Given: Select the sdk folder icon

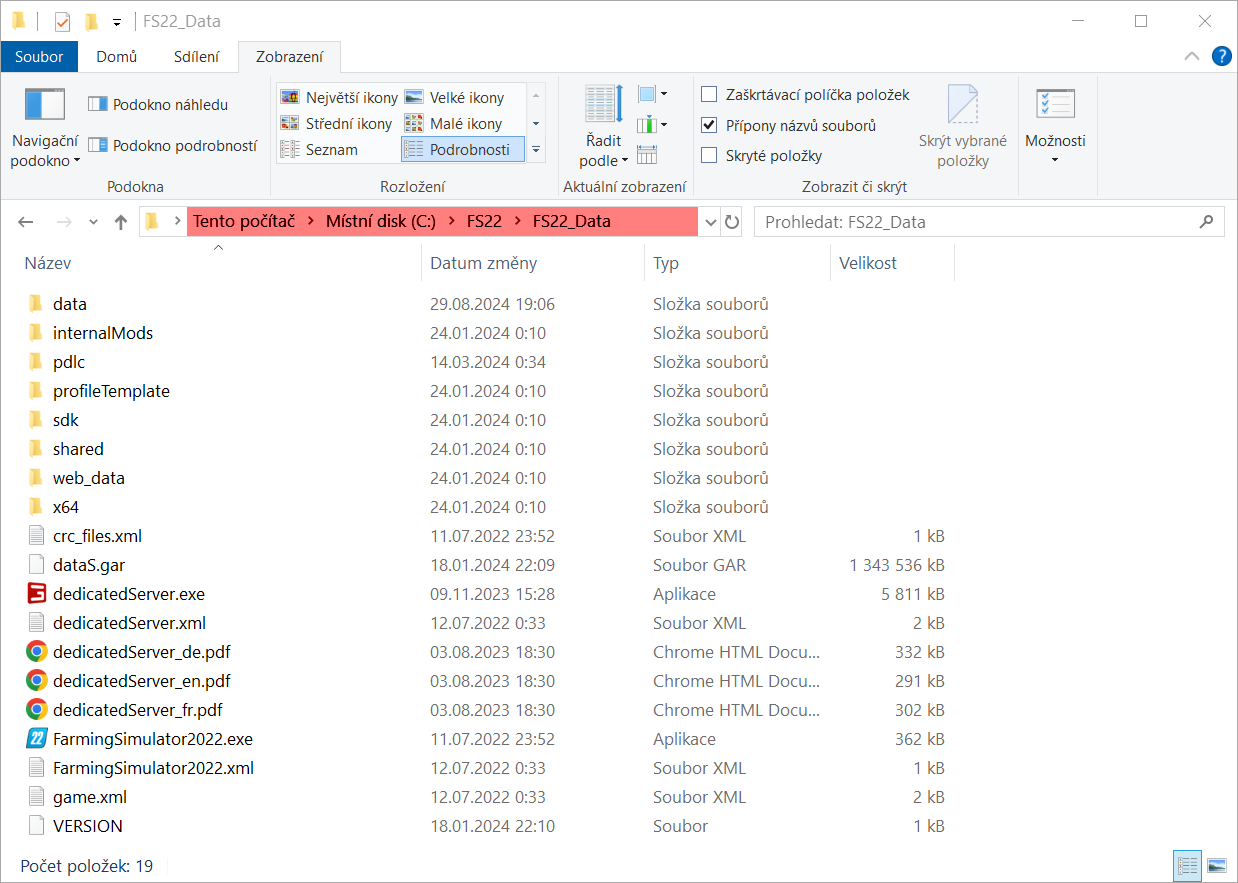Looking at the screenshot, I should click(x=37, y=420).
